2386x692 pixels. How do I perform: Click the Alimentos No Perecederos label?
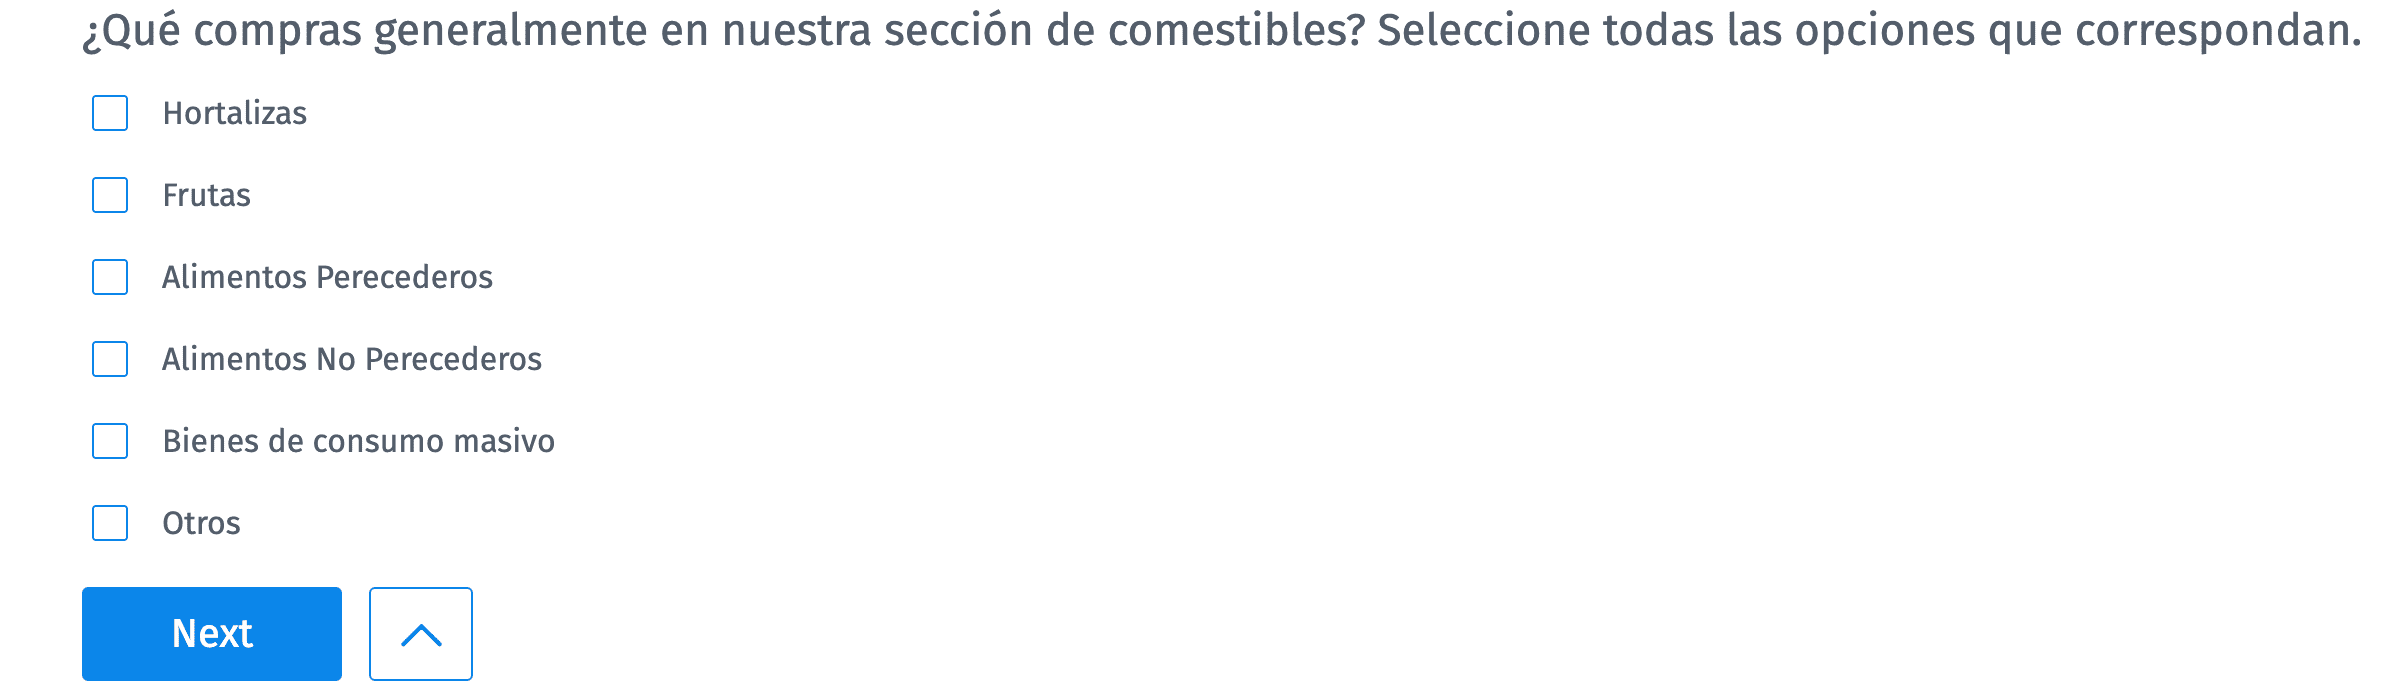pos(352,359)
